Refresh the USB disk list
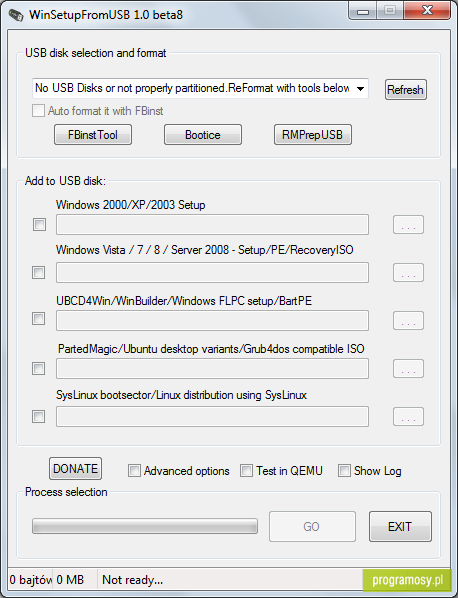Image resolution: width=458 pixels, height=598 pixels. coord(405,90)
